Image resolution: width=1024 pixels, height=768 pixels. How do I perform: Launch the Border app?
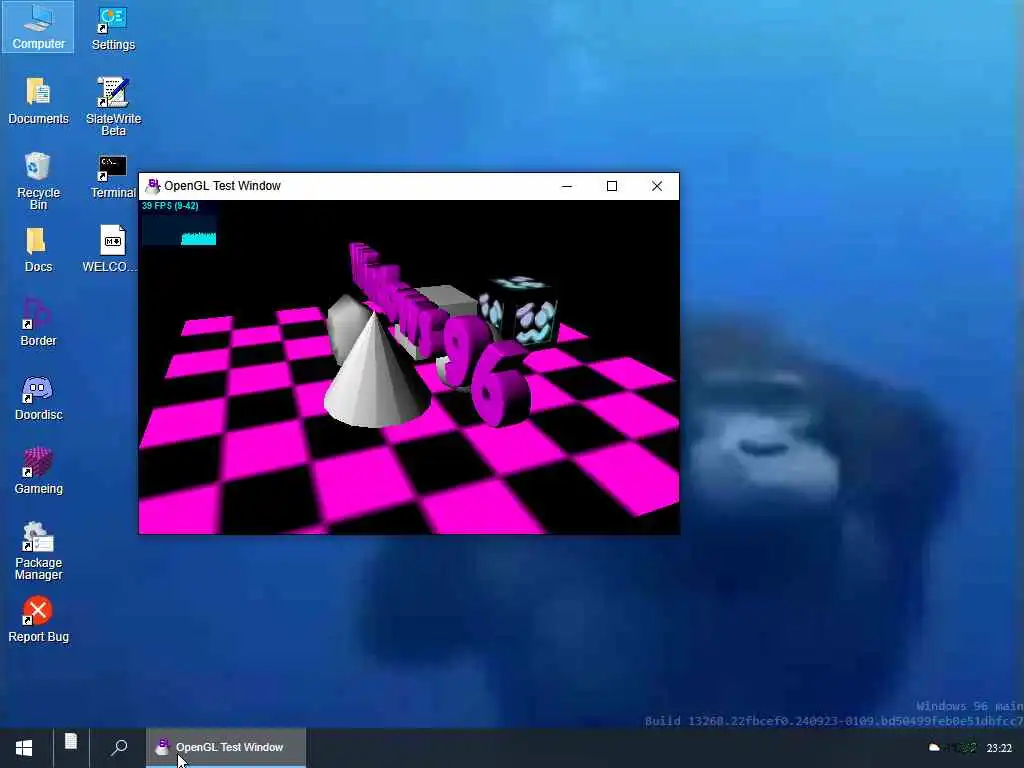coord(38,323)
